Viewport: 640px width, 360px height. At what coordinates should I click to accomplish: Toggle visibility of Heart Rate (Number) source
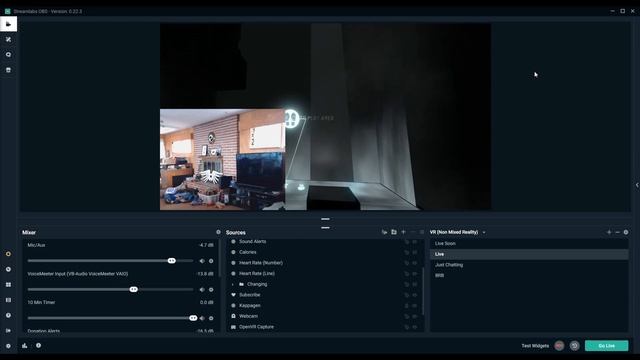point(415,263)
